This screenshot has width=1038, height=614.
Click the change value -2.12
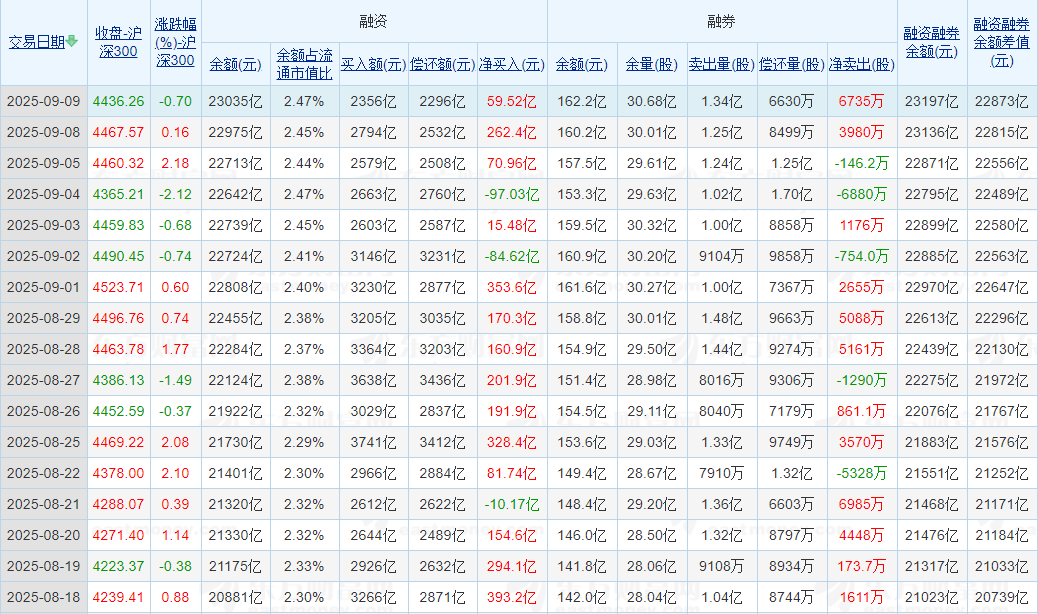click(x=175, y=195)
